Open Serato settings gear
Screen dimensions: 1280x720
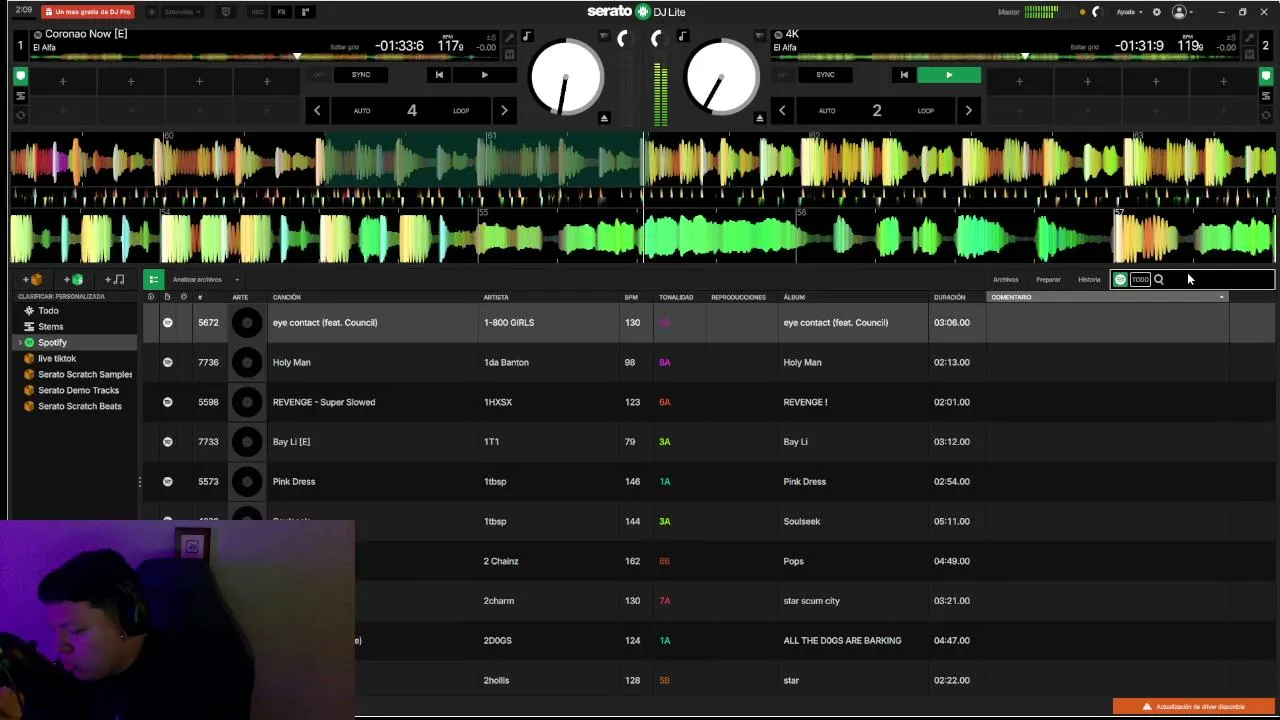pyautogui.click(x=1157, y=12)
